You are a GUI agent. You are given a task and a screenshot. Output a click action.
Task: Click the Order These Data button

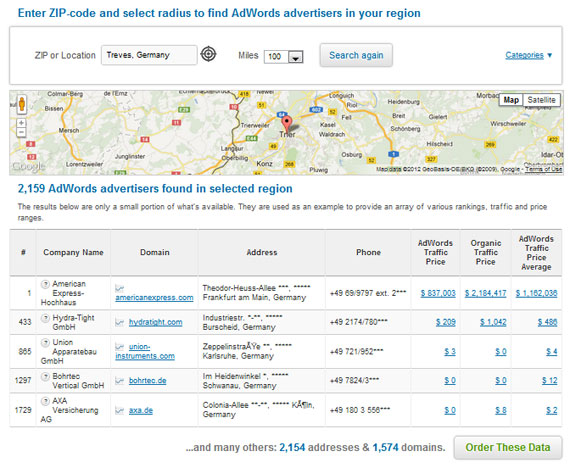(x=507, y=447)
